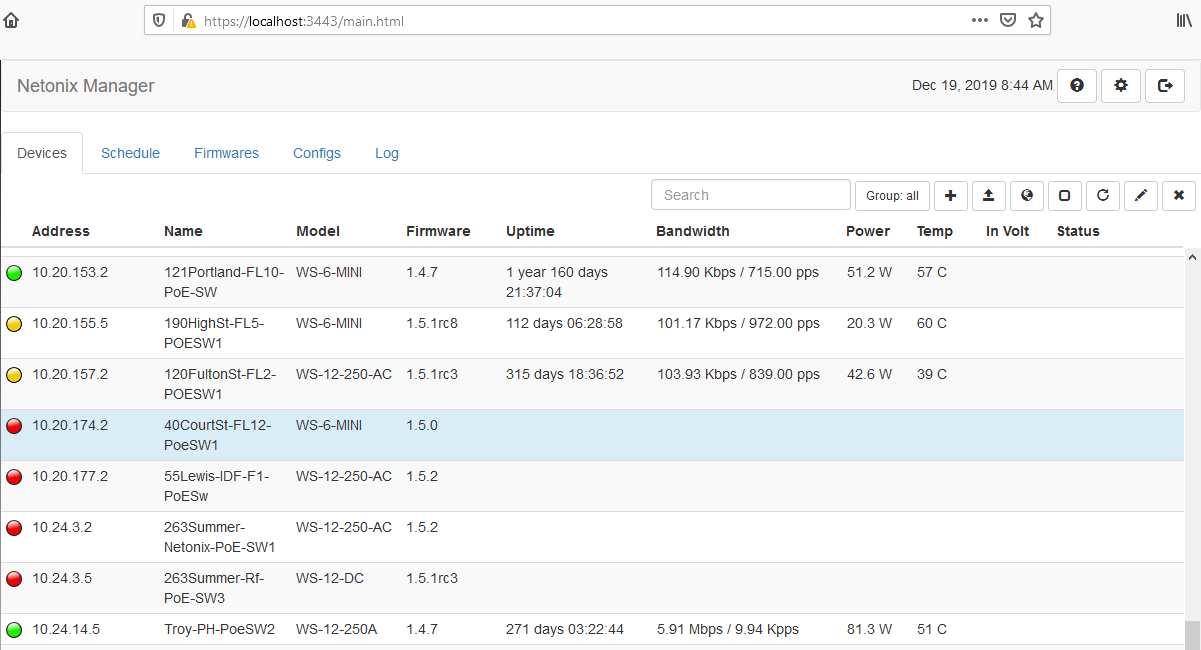Image resolution: width=1201 pixels, height=650 pixels.
Task: Open the Group: all dropdown
Action: point(892,196)
